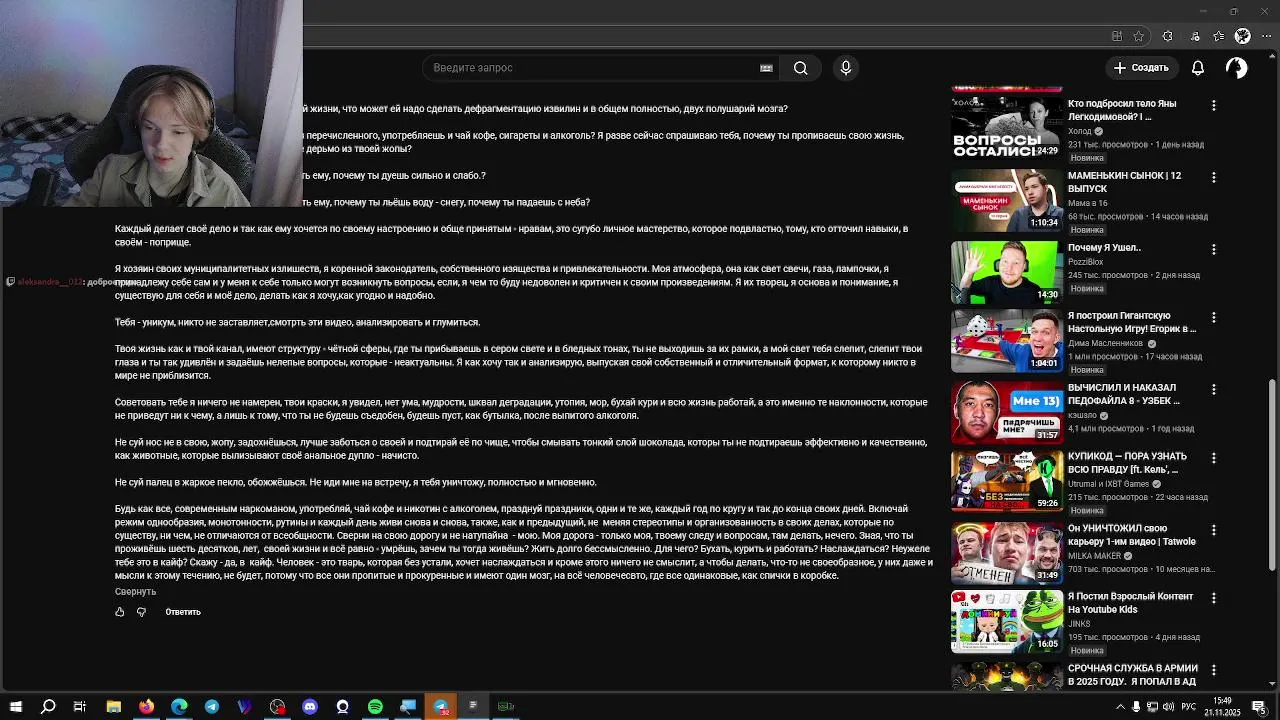Open the Холод channel name
The image size is (1280, 720).
click(x=1080, y=131)
